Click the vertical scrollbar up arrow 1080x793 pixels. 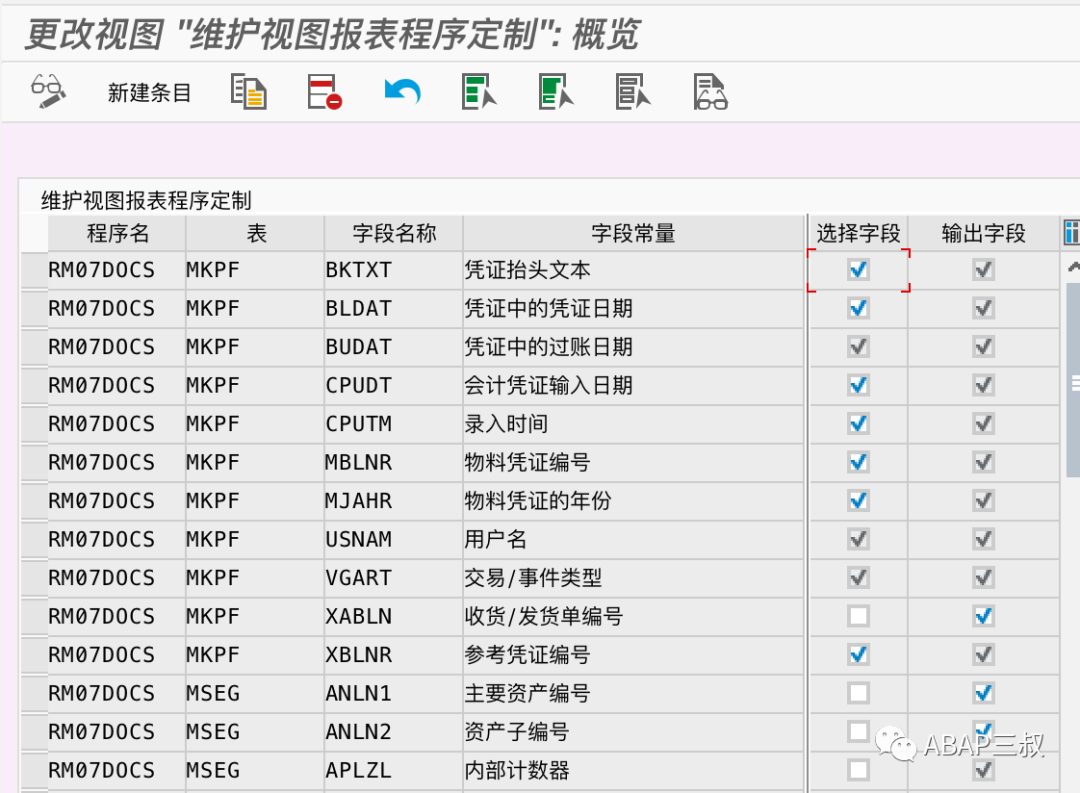(x=1073, y=267)
